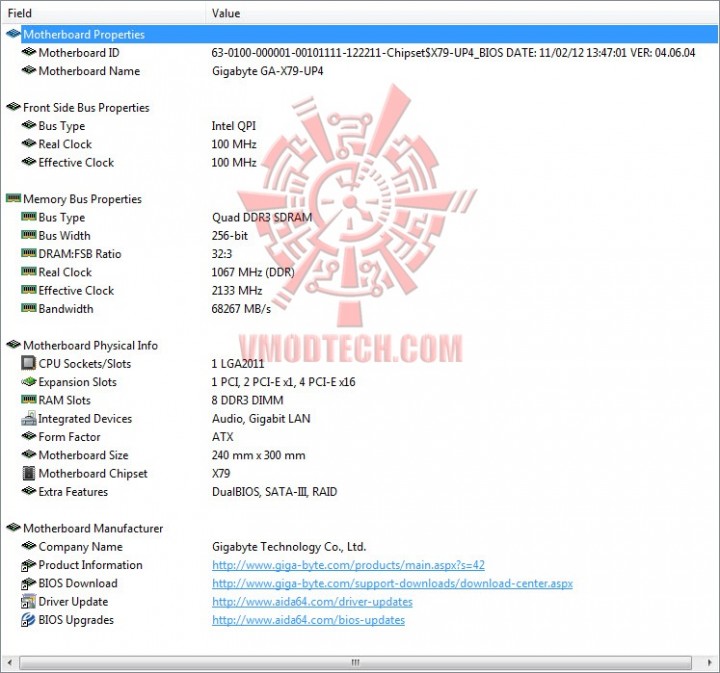Screen dimensions: 720x673
Task: Open the aida64 bios-updates link
Action: [308, 620]
